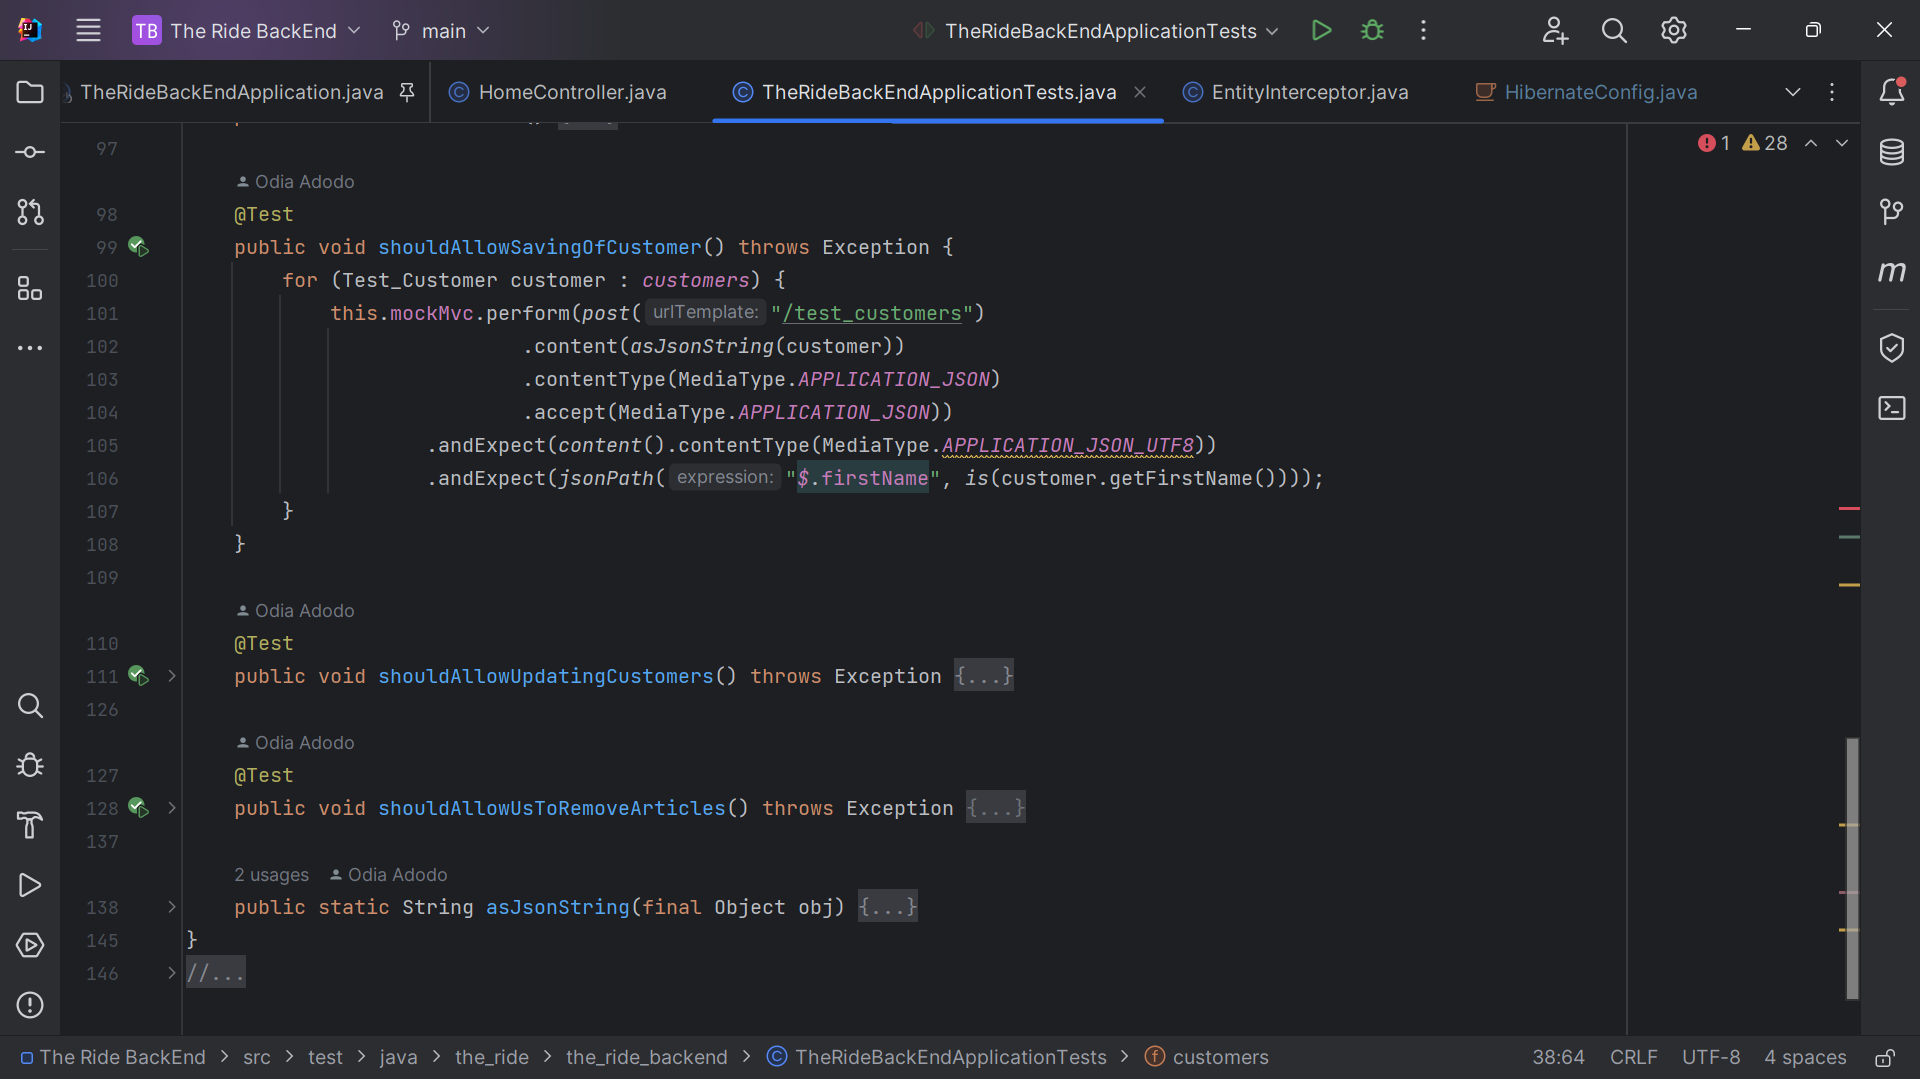Open more run actions kebab menu

click(x=1423, y=30)
